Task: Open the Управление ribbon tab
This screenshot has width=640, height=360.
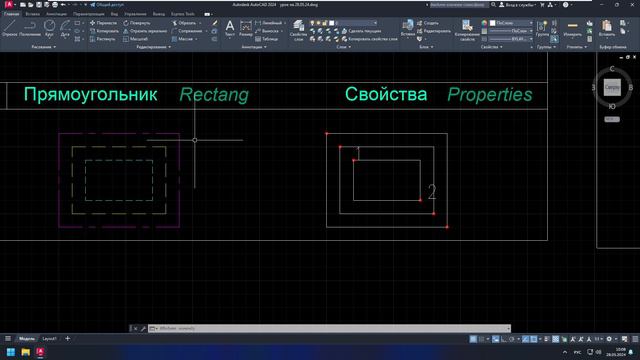Action: coord(135,14)
